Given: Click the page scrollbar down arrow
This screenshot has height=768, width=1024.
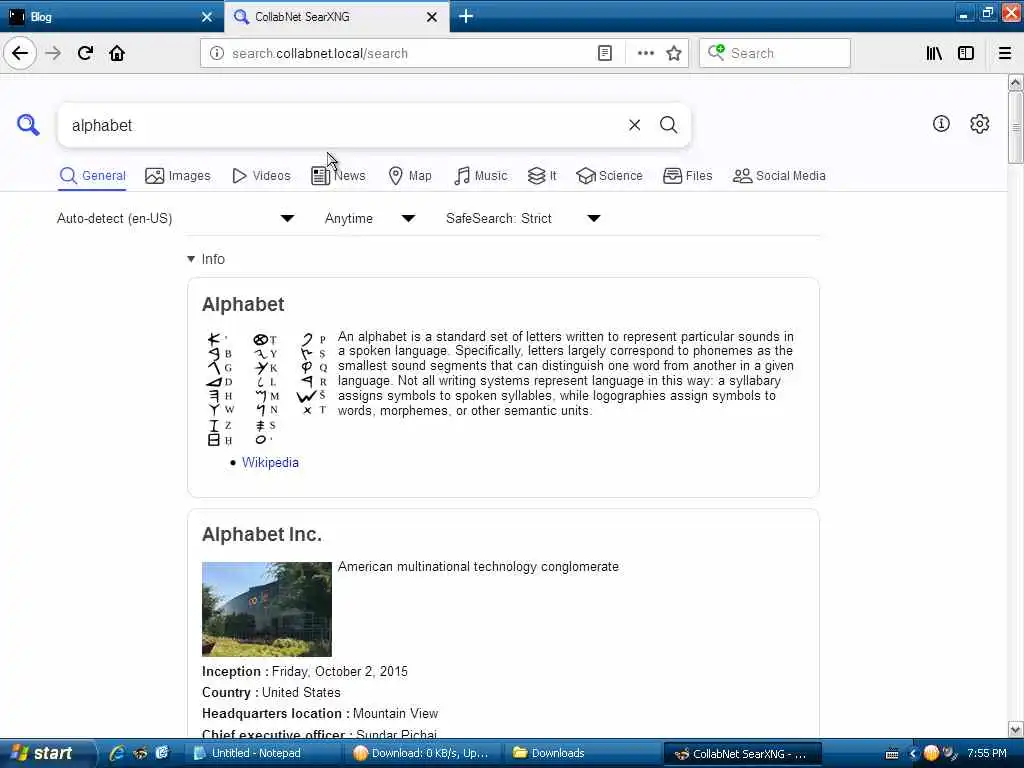Looking at the screenshot, I should (x=1015, y=729).
